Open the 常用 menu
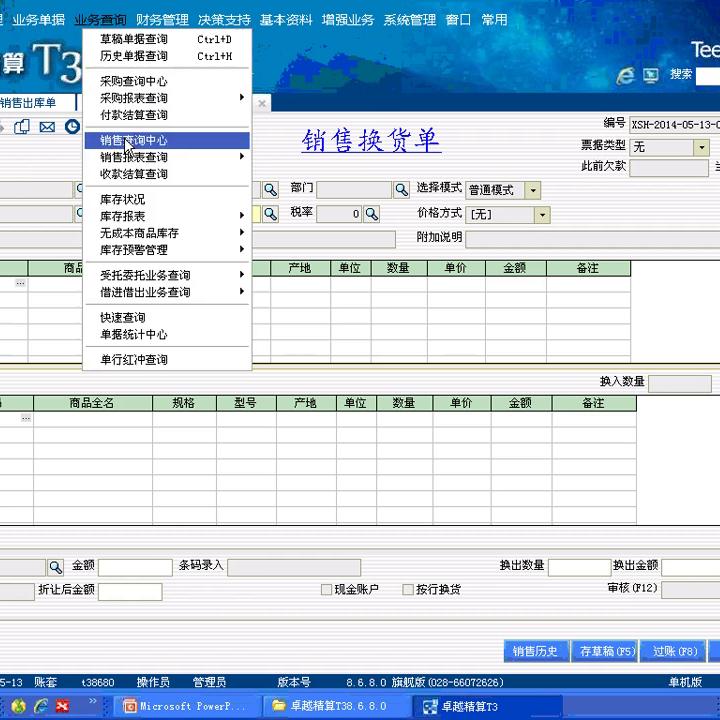The width and height of the screenshot is (720, 720). 495,20
